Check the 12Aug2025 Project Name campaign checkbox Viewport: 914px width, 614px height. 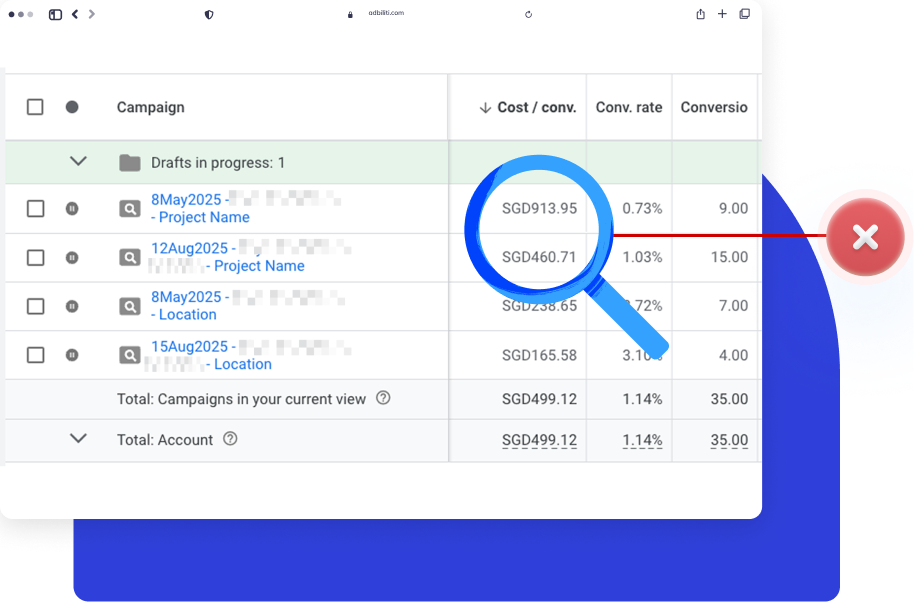[x=35, y=257]
